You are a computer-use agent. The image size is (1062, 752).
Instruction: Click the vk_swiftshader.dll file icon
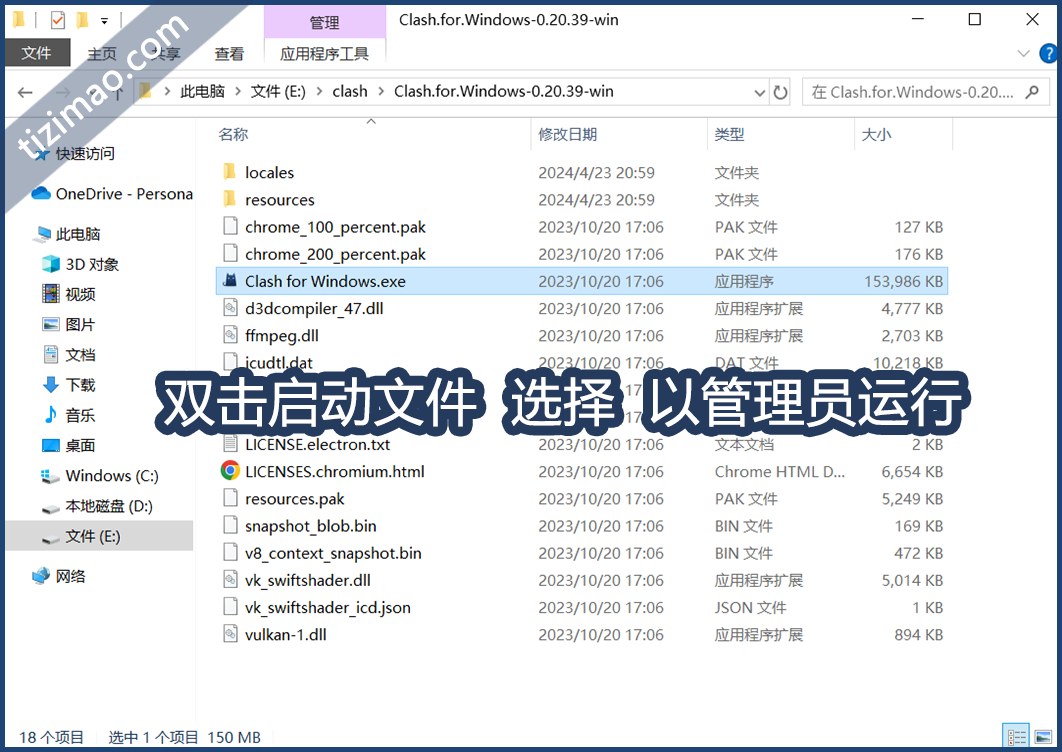(x=230, y=580)
